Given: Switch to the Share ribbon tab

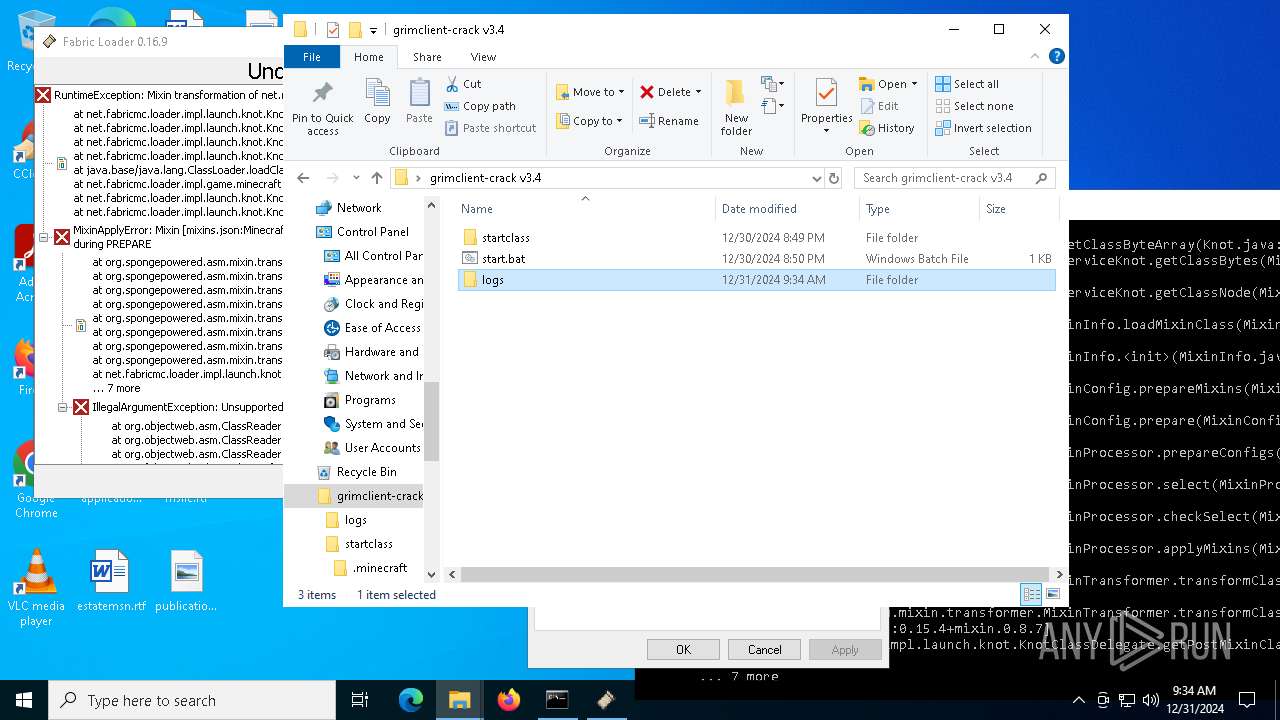Looking at the screenshot, I should coord(427,57).
